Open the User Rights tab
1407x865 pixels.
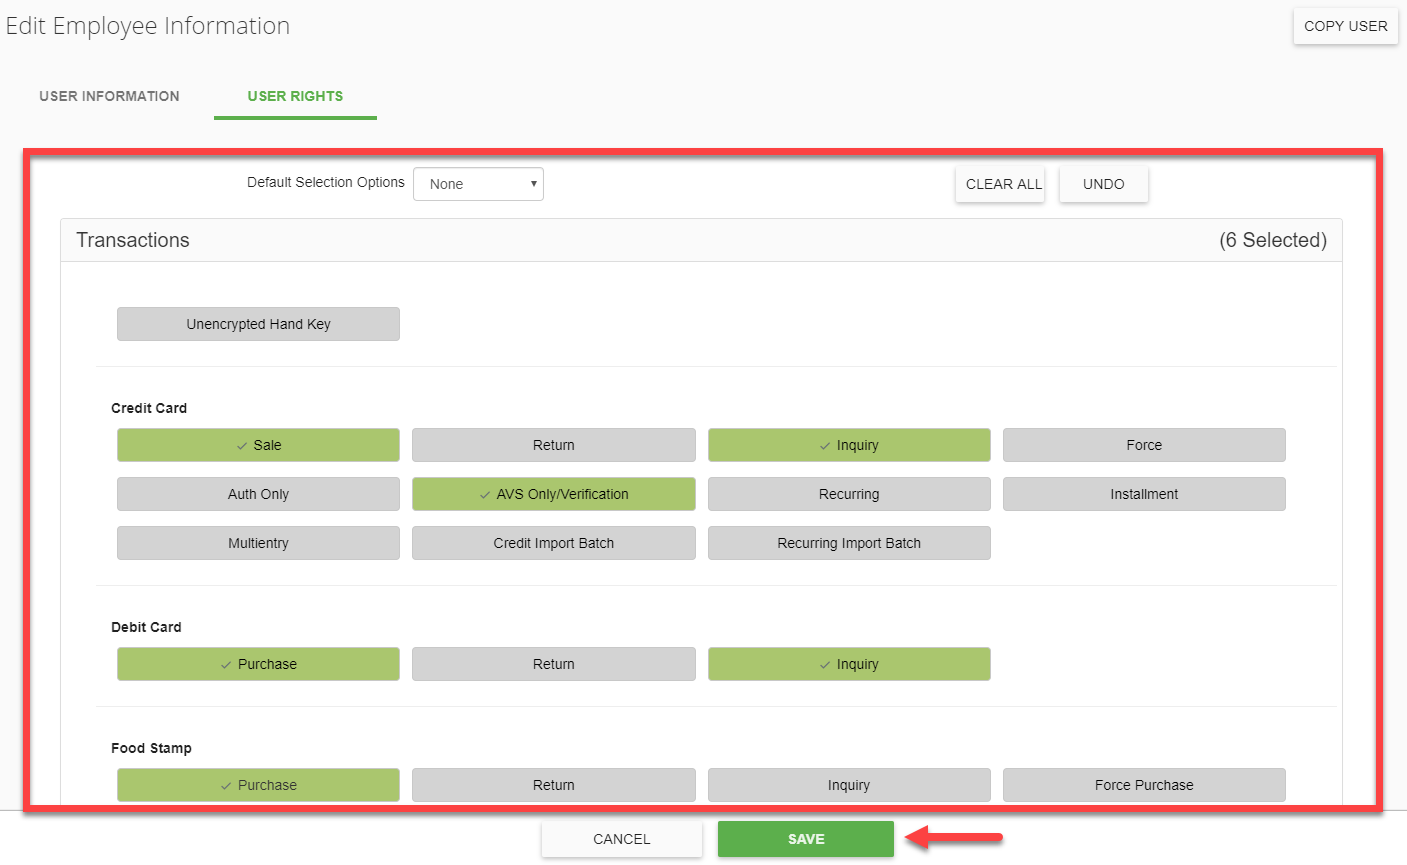click(295, 96)
